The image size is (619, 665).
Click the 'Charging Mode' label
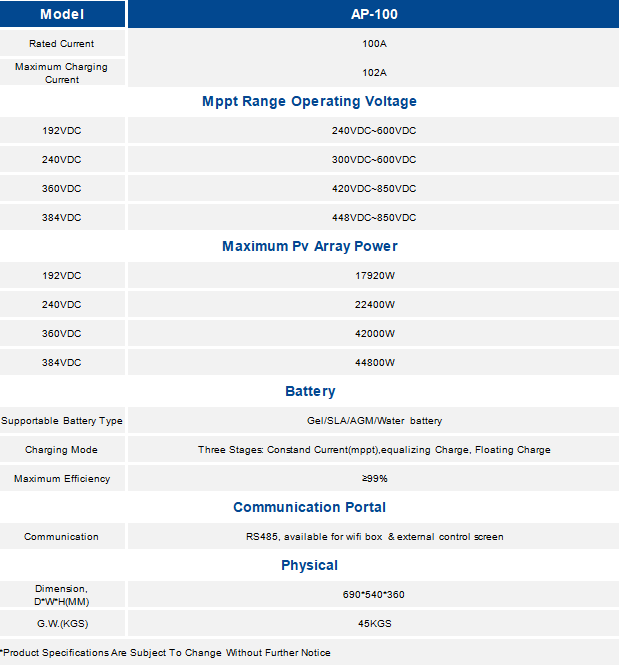[x=61, y=450]
